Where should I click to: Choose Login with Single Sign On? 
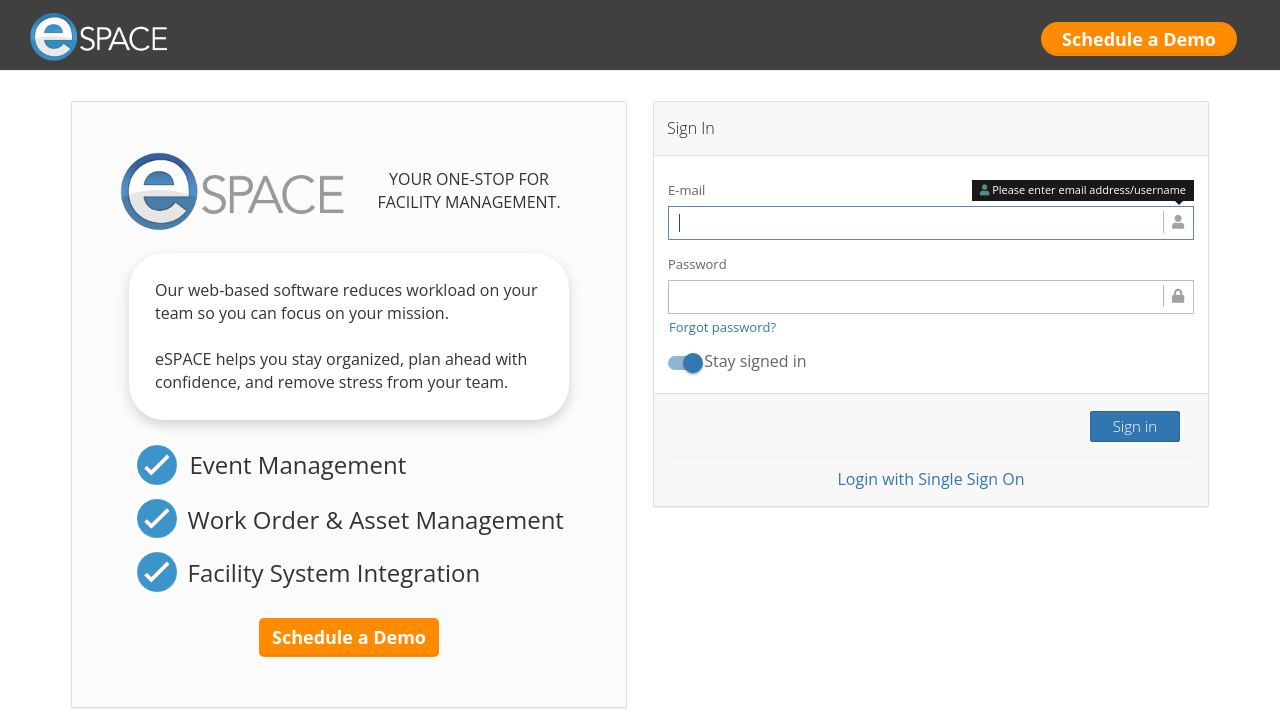(930, 479)
